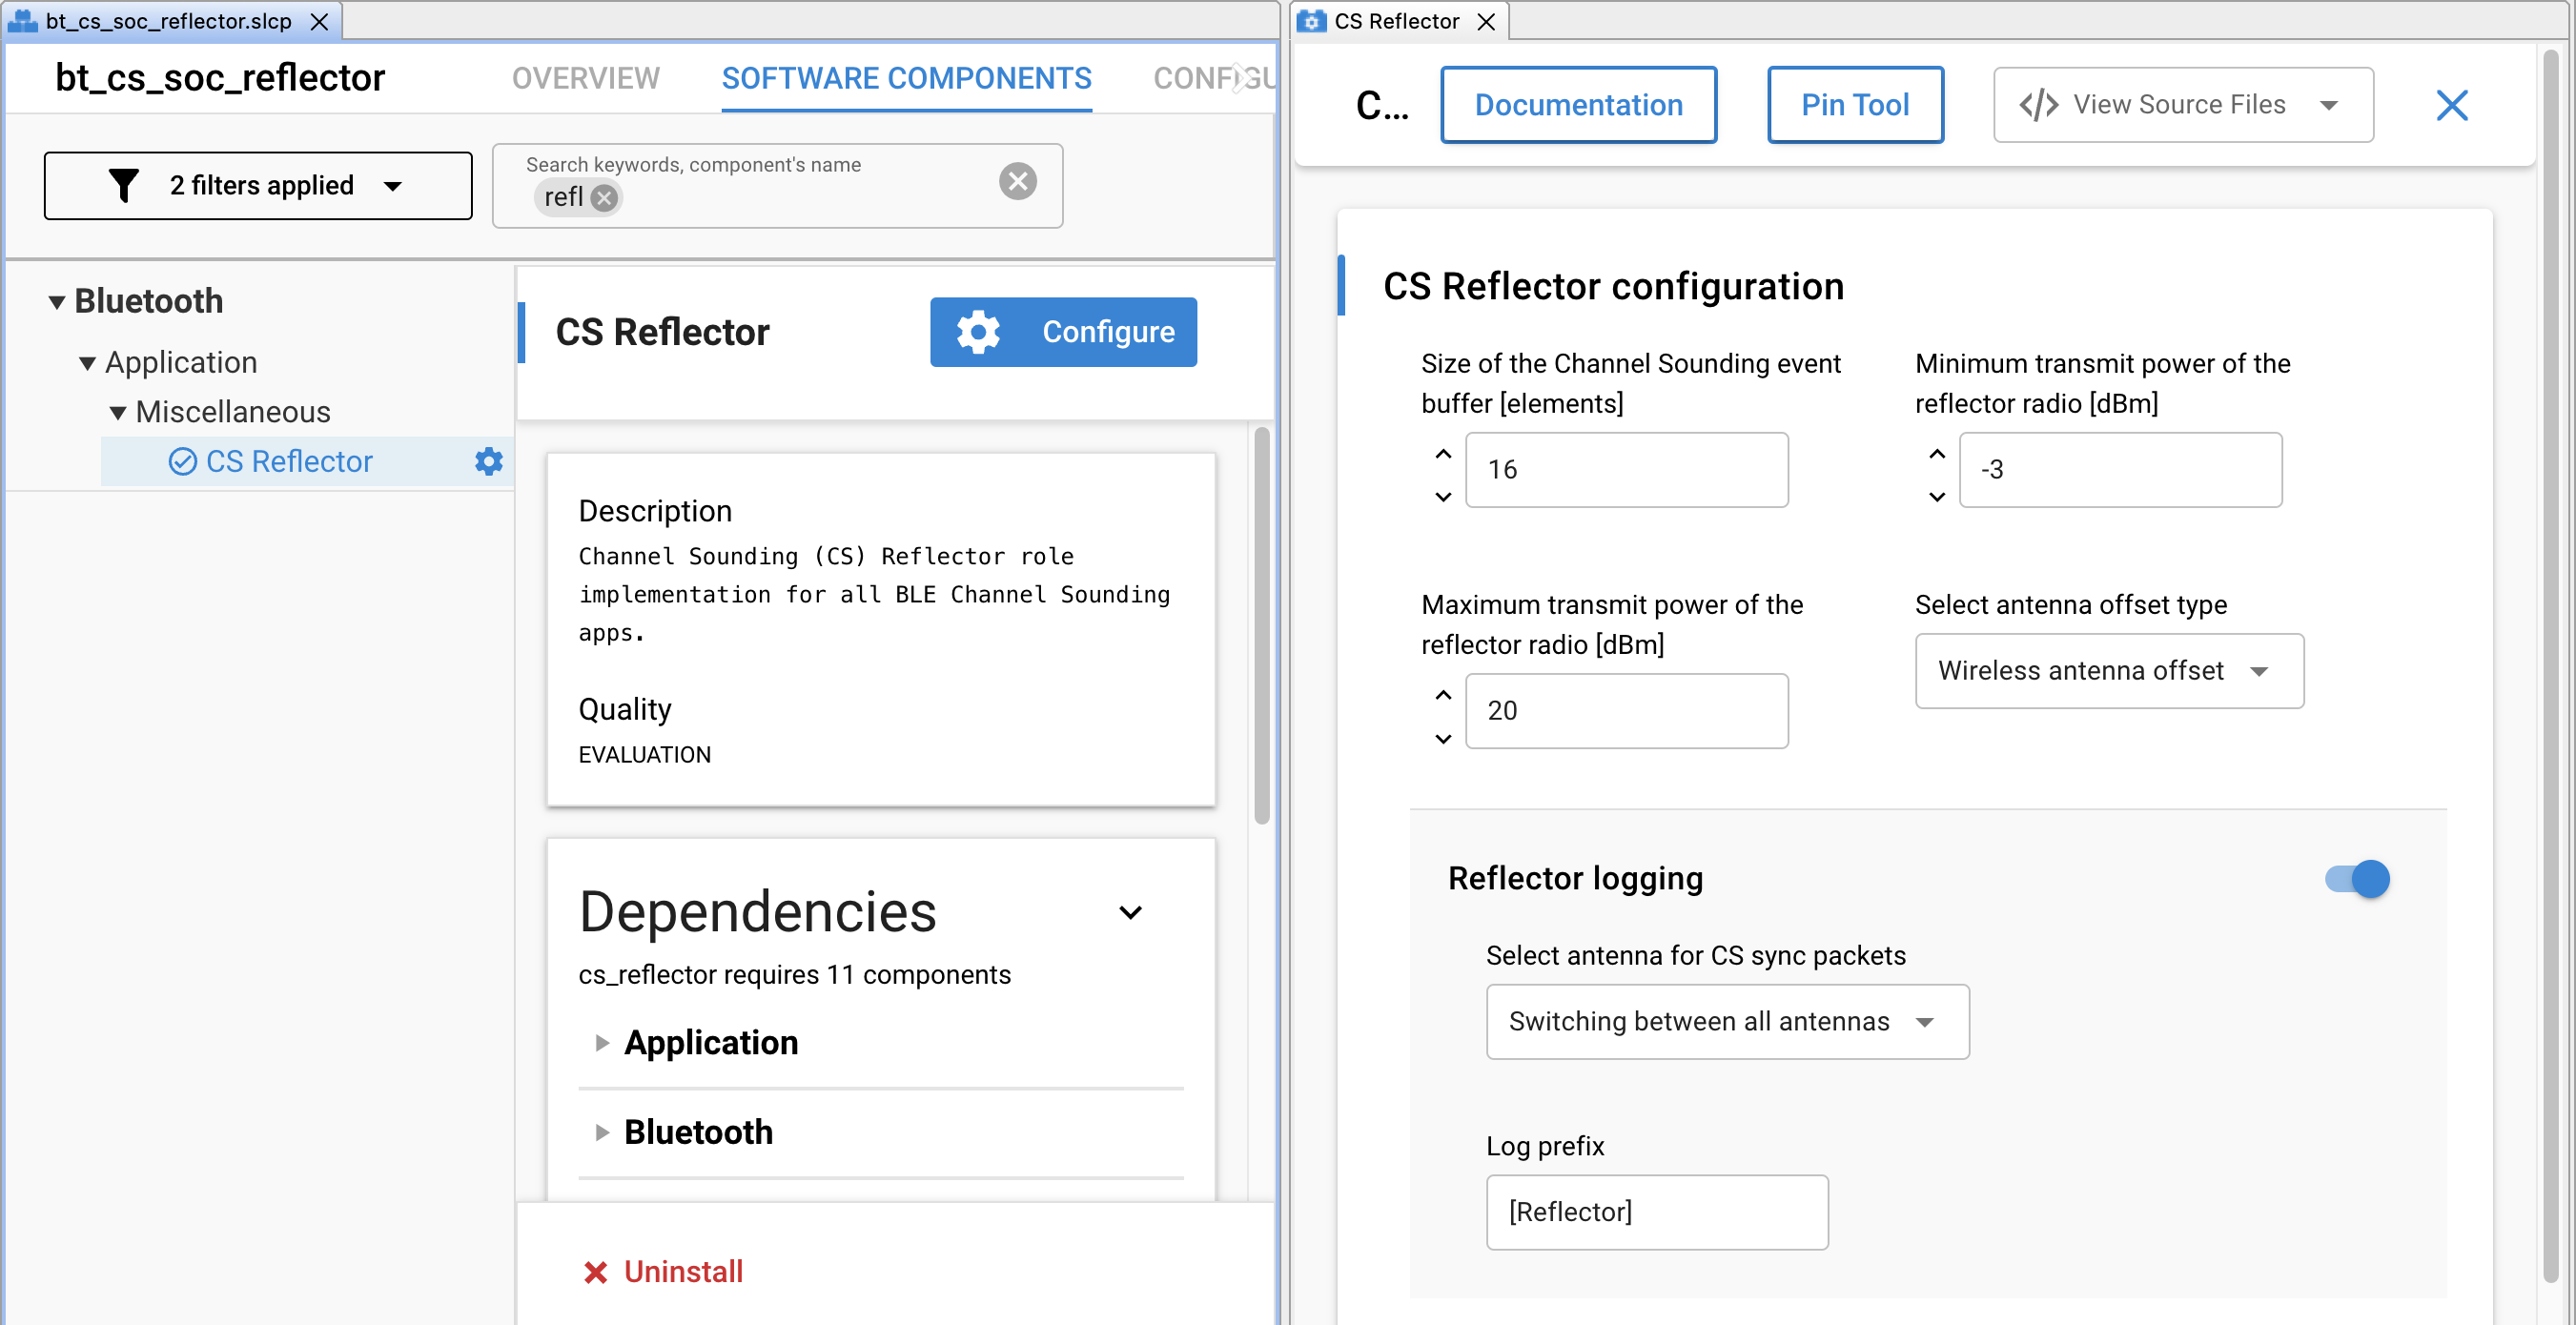Viewport: 2576px width, 1325px height.
Task: Click the gear icon beside CS Reflector tree item
Action: click(489, 461)
